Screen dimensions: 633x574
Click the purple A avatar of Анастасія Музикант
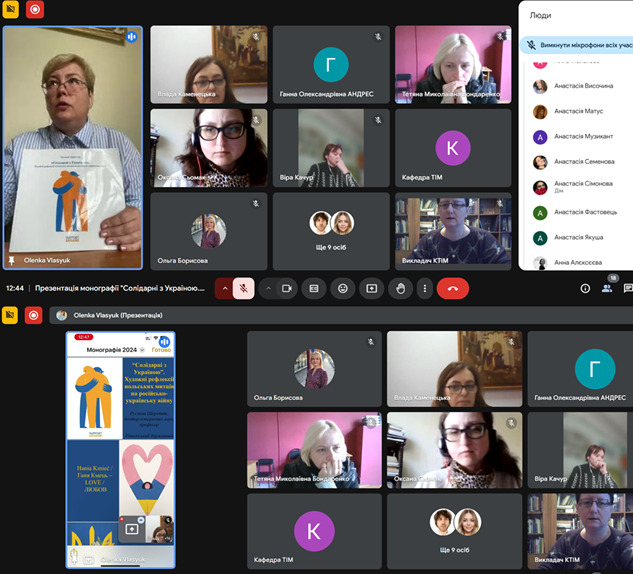tap(540, 137)
